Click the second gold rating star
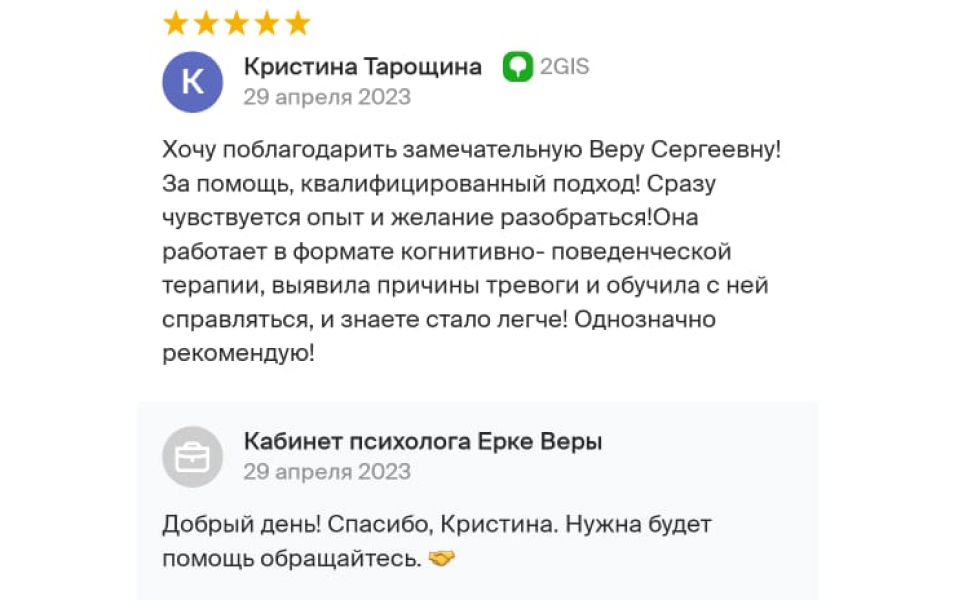 (x=206, y=24)
